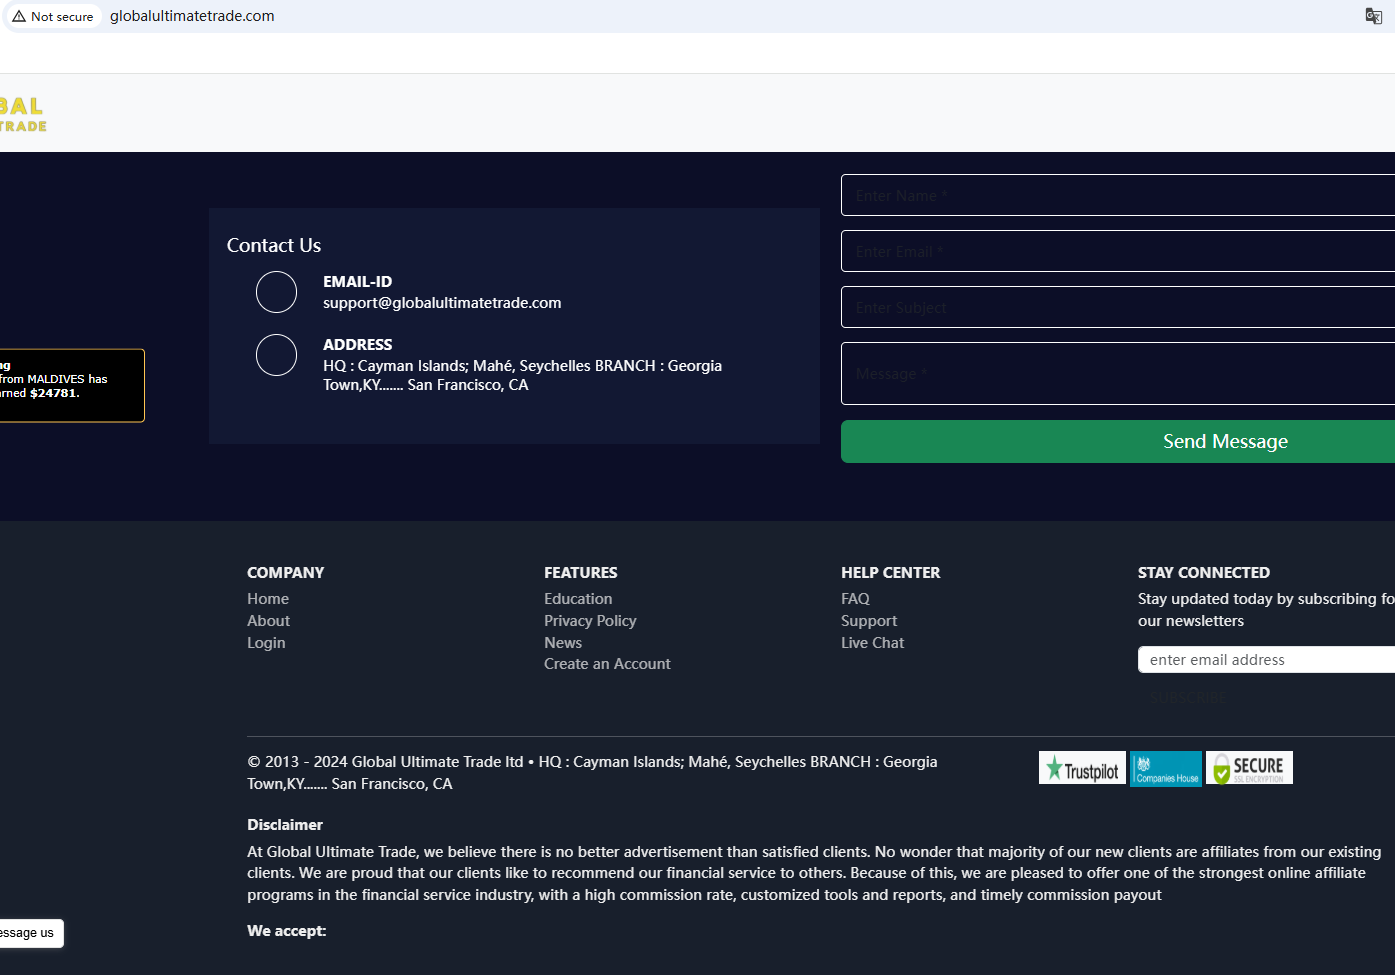Click the email circle icon
Screen dimensions: 1395x975
pyautogui.click(x=276, y=292)
